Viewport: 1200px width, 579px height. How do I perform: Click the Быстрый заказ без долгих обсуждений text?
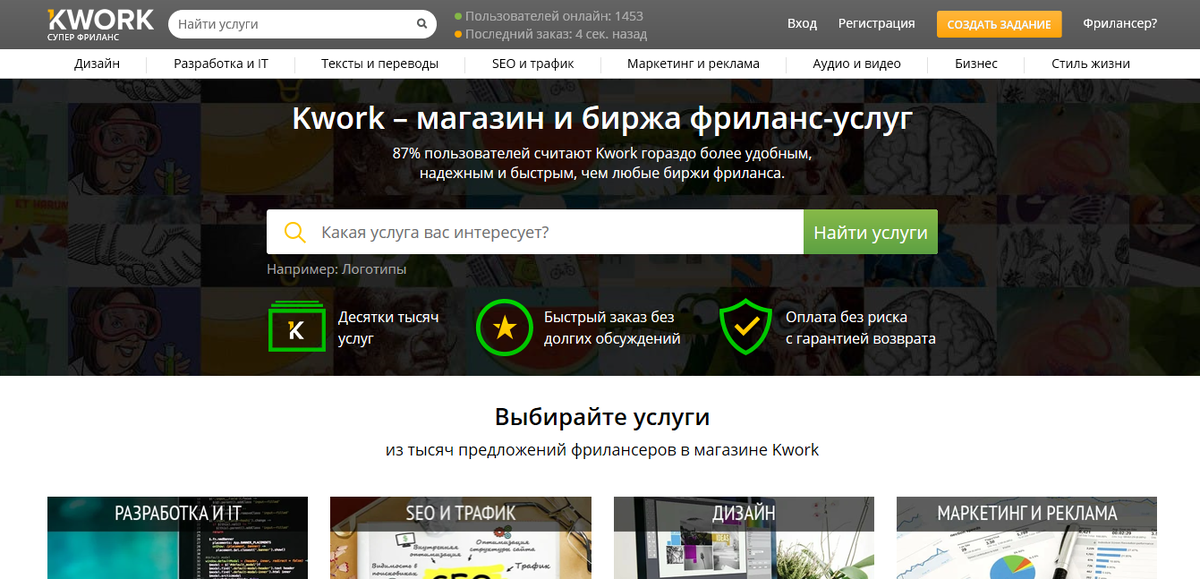[612, 328]
